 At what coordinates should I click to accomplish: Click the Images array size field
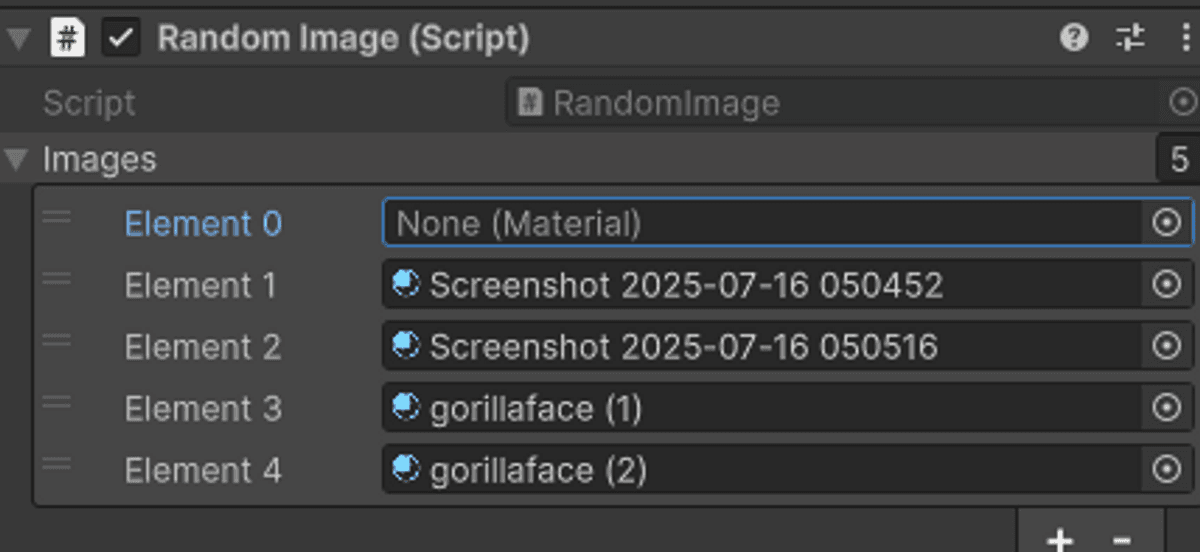pyautogui.click(x=1178, y=159)
